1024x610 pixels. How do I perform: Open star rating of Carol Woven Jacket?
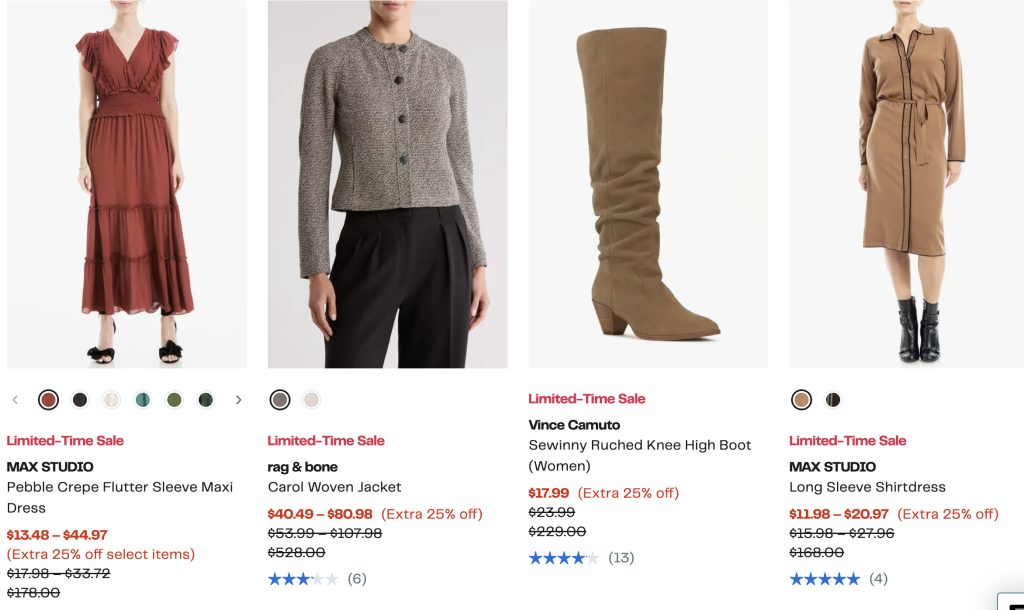coord(303,579)
